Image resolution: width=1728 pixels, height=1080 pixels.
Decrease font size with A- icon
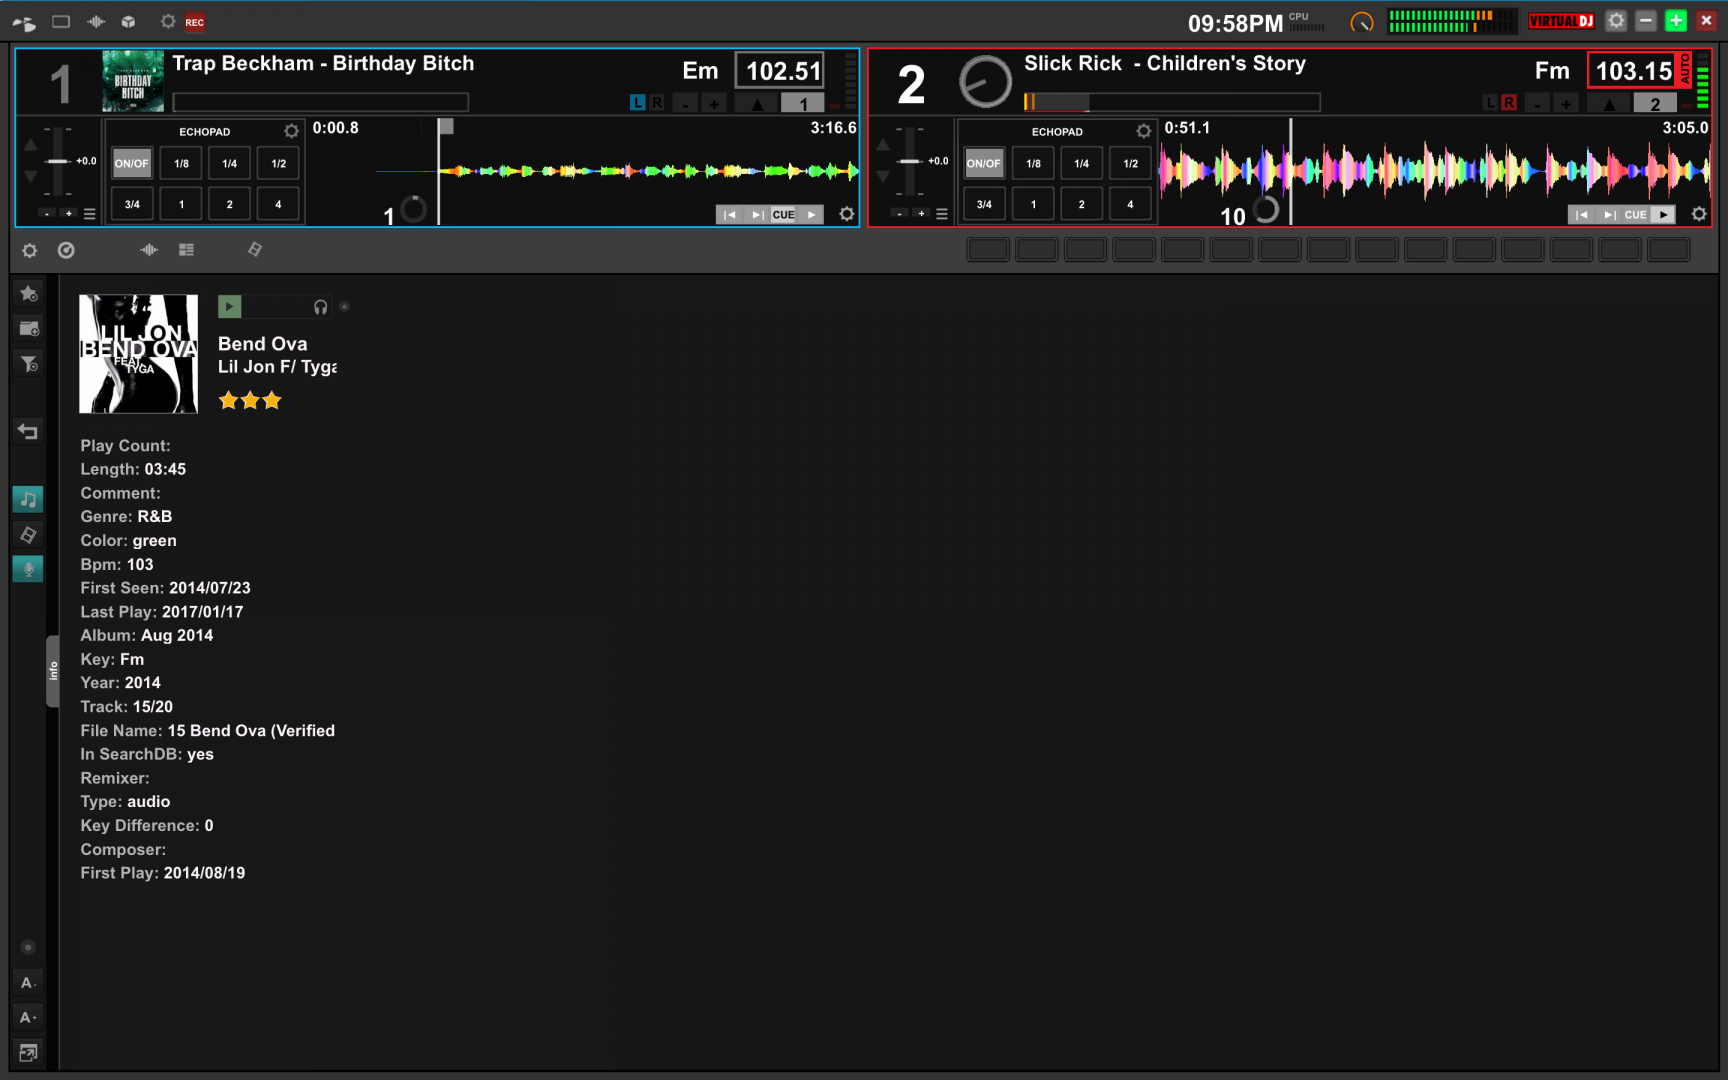28,983
